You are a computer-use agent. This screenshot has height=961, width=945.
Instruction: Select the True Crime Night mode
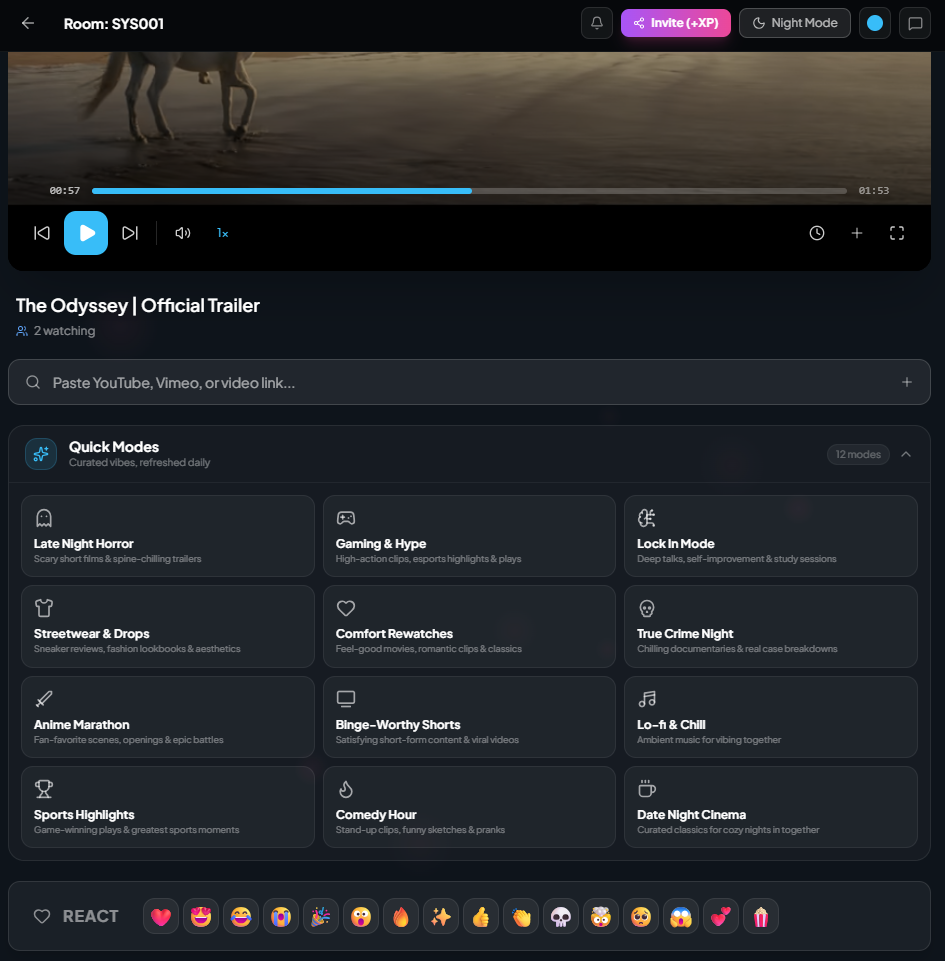(x=770, y=625)
